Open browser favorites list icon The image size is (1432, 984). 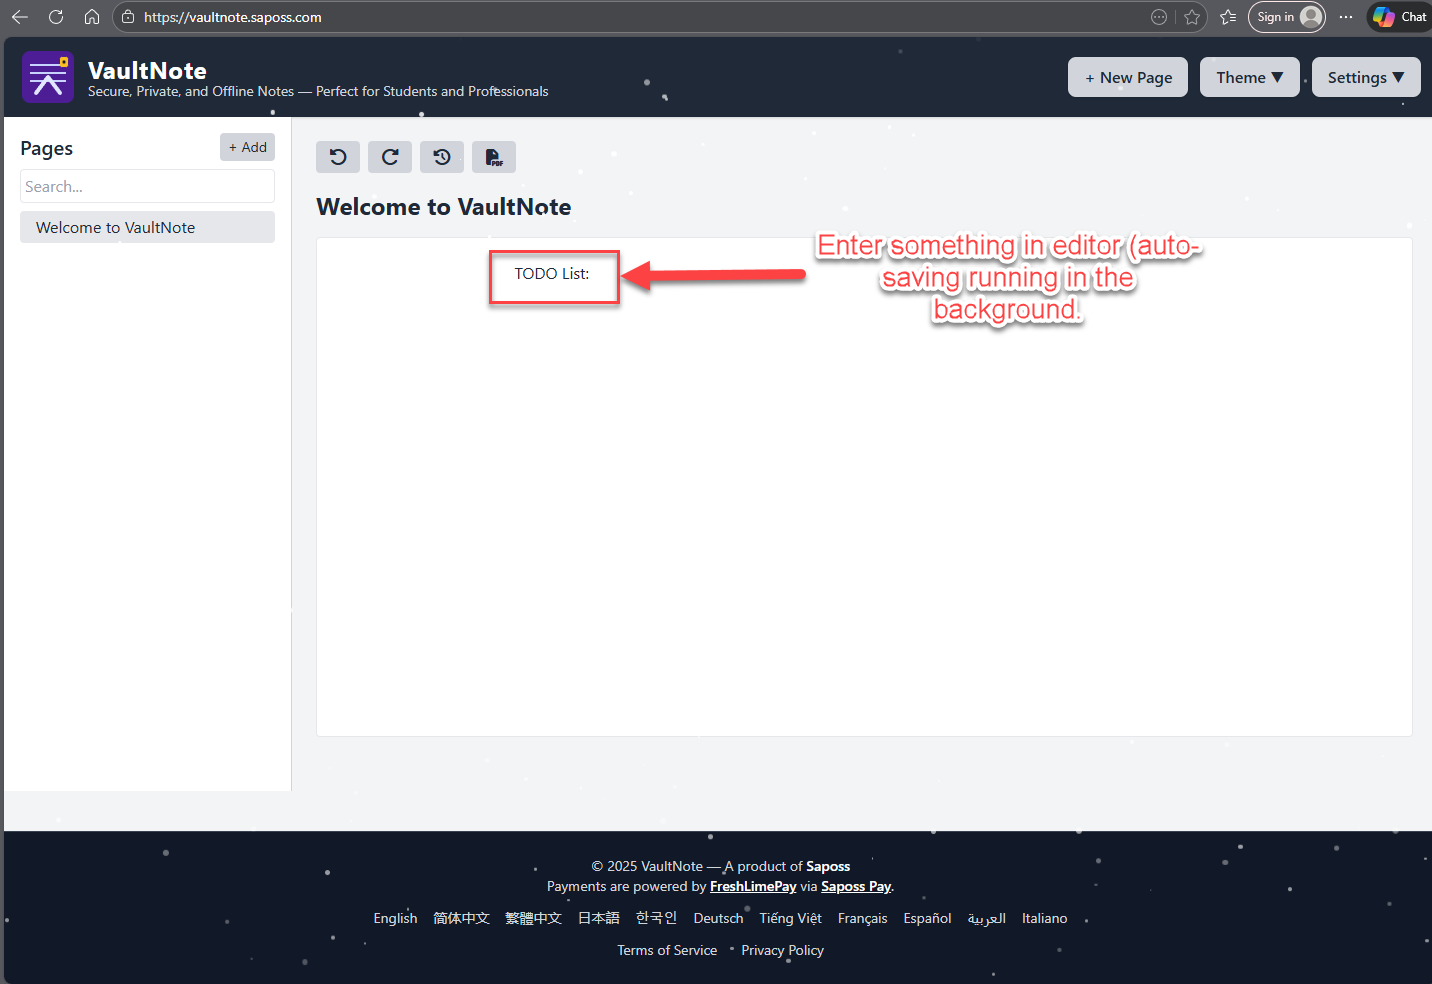click(1228, 17)
